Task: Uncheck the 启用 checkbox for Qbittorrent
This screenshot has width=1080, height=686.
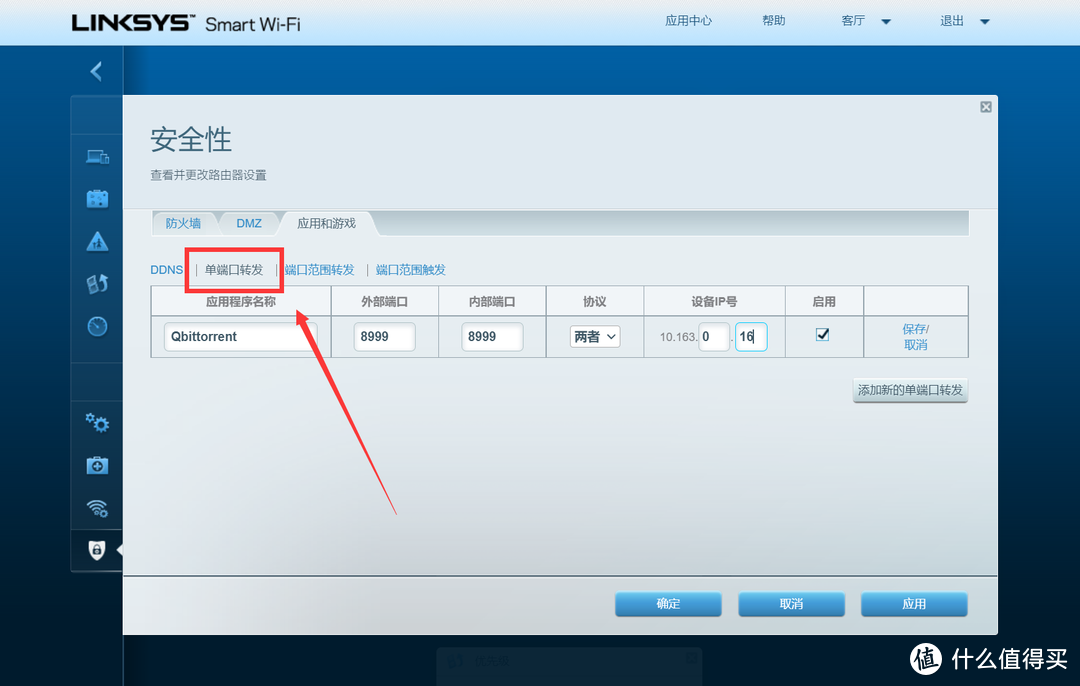Action: tap(822, 335)
